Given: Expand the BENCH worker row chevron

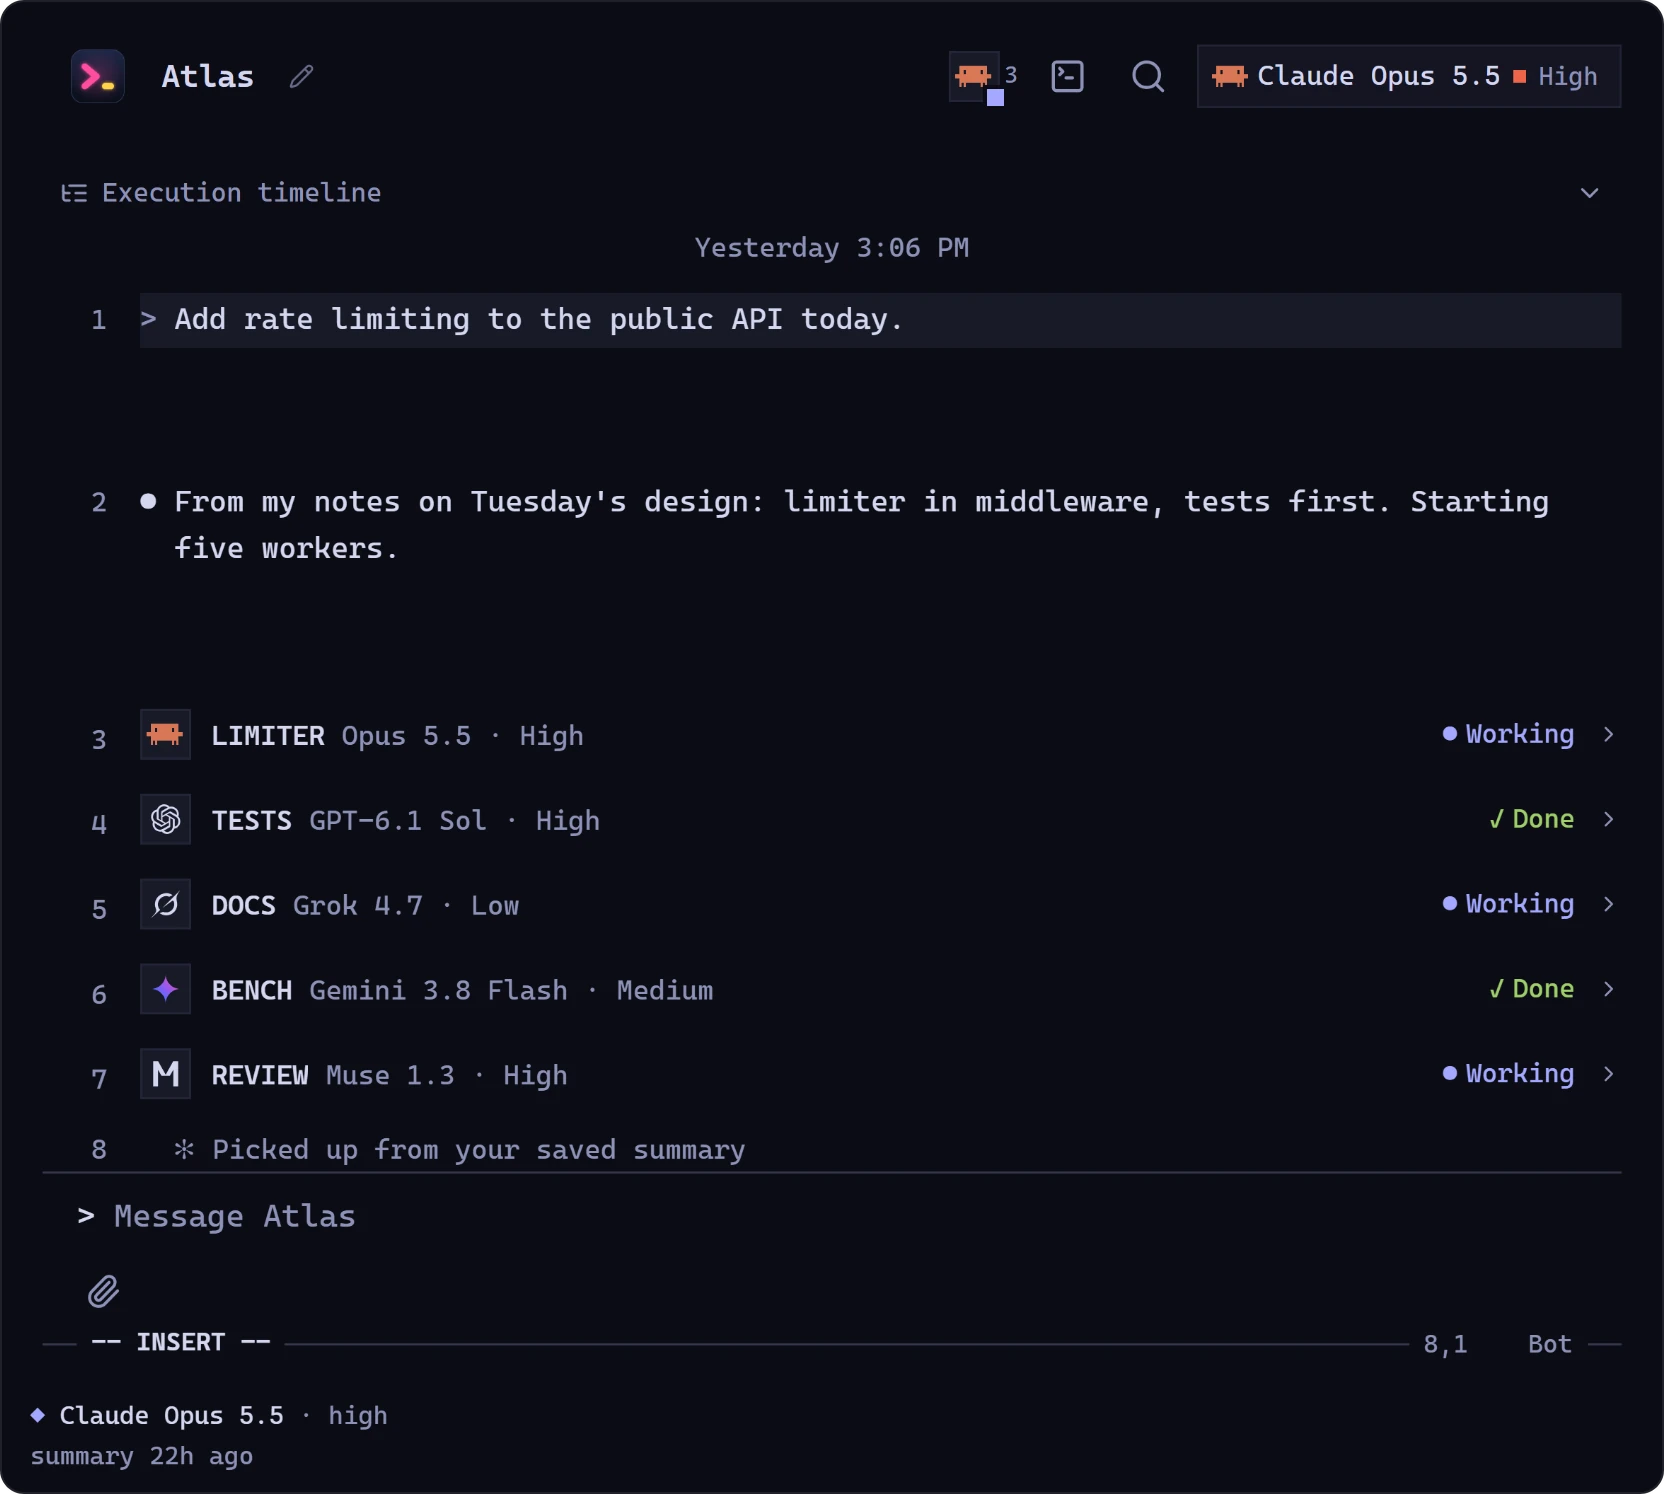Looking at the screenshot, I should tap(1608, 989).
